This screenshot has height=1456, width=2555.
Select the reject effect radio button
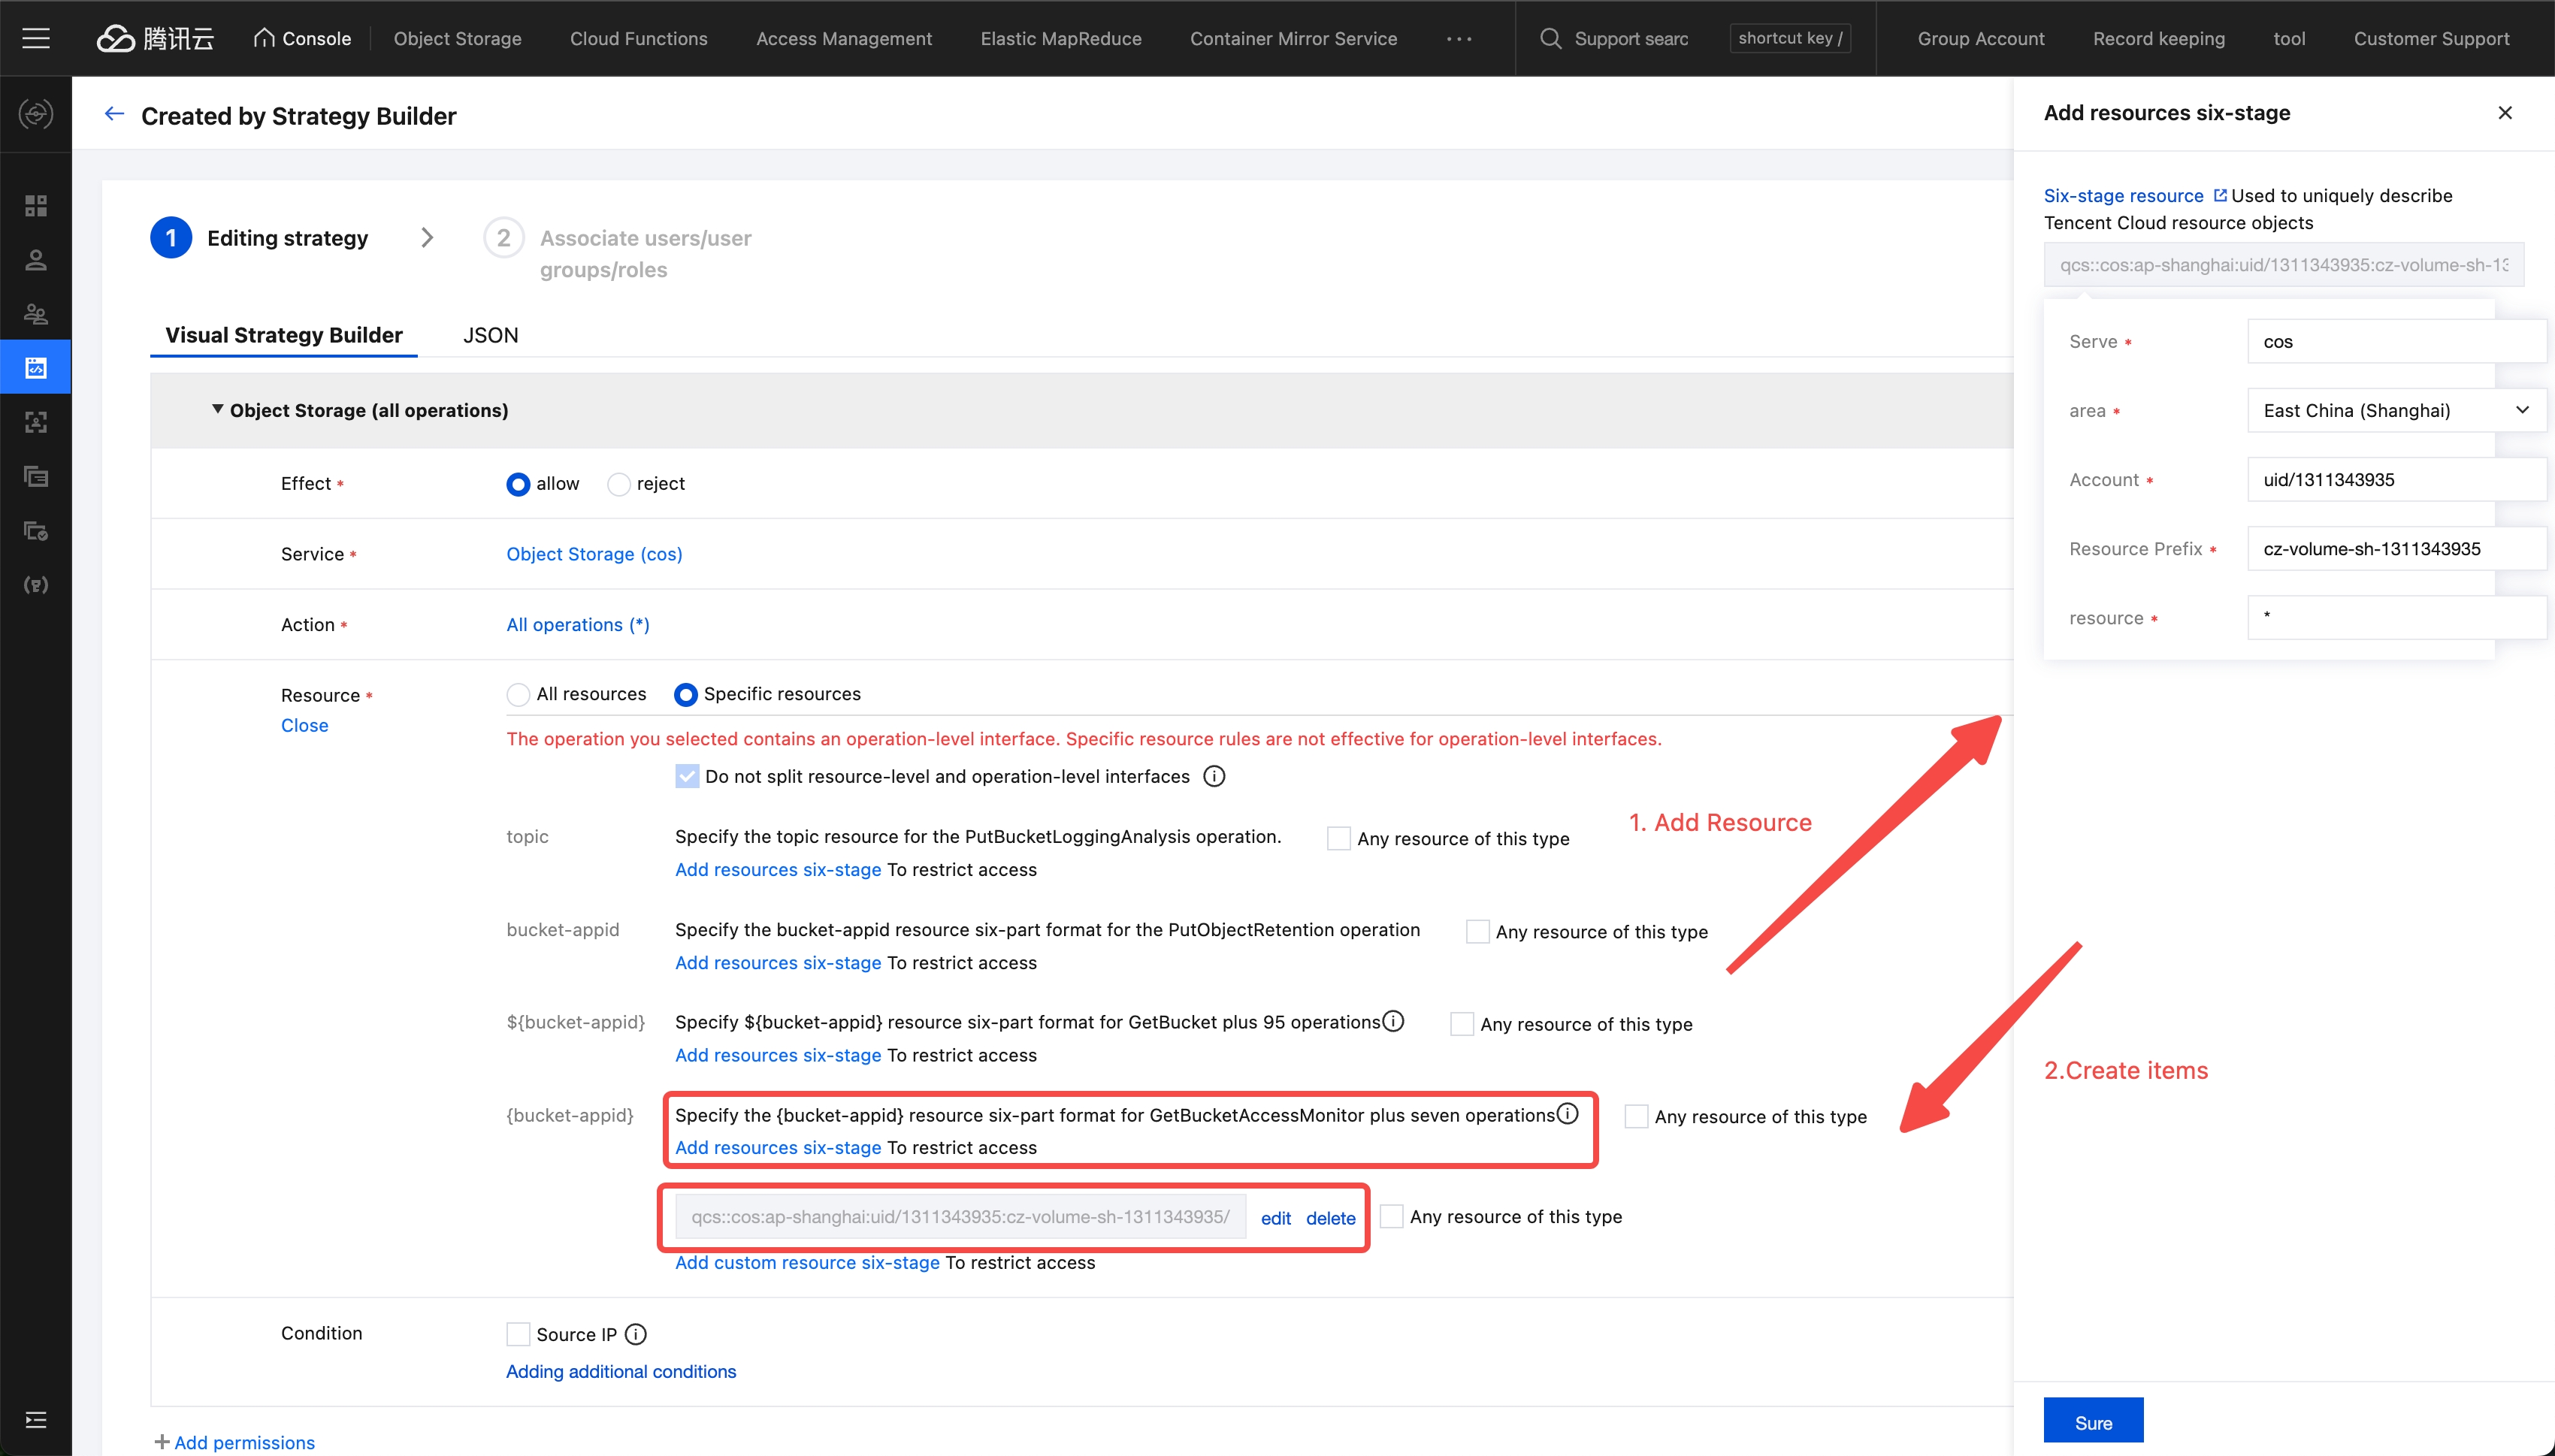(x=619, y=484)
